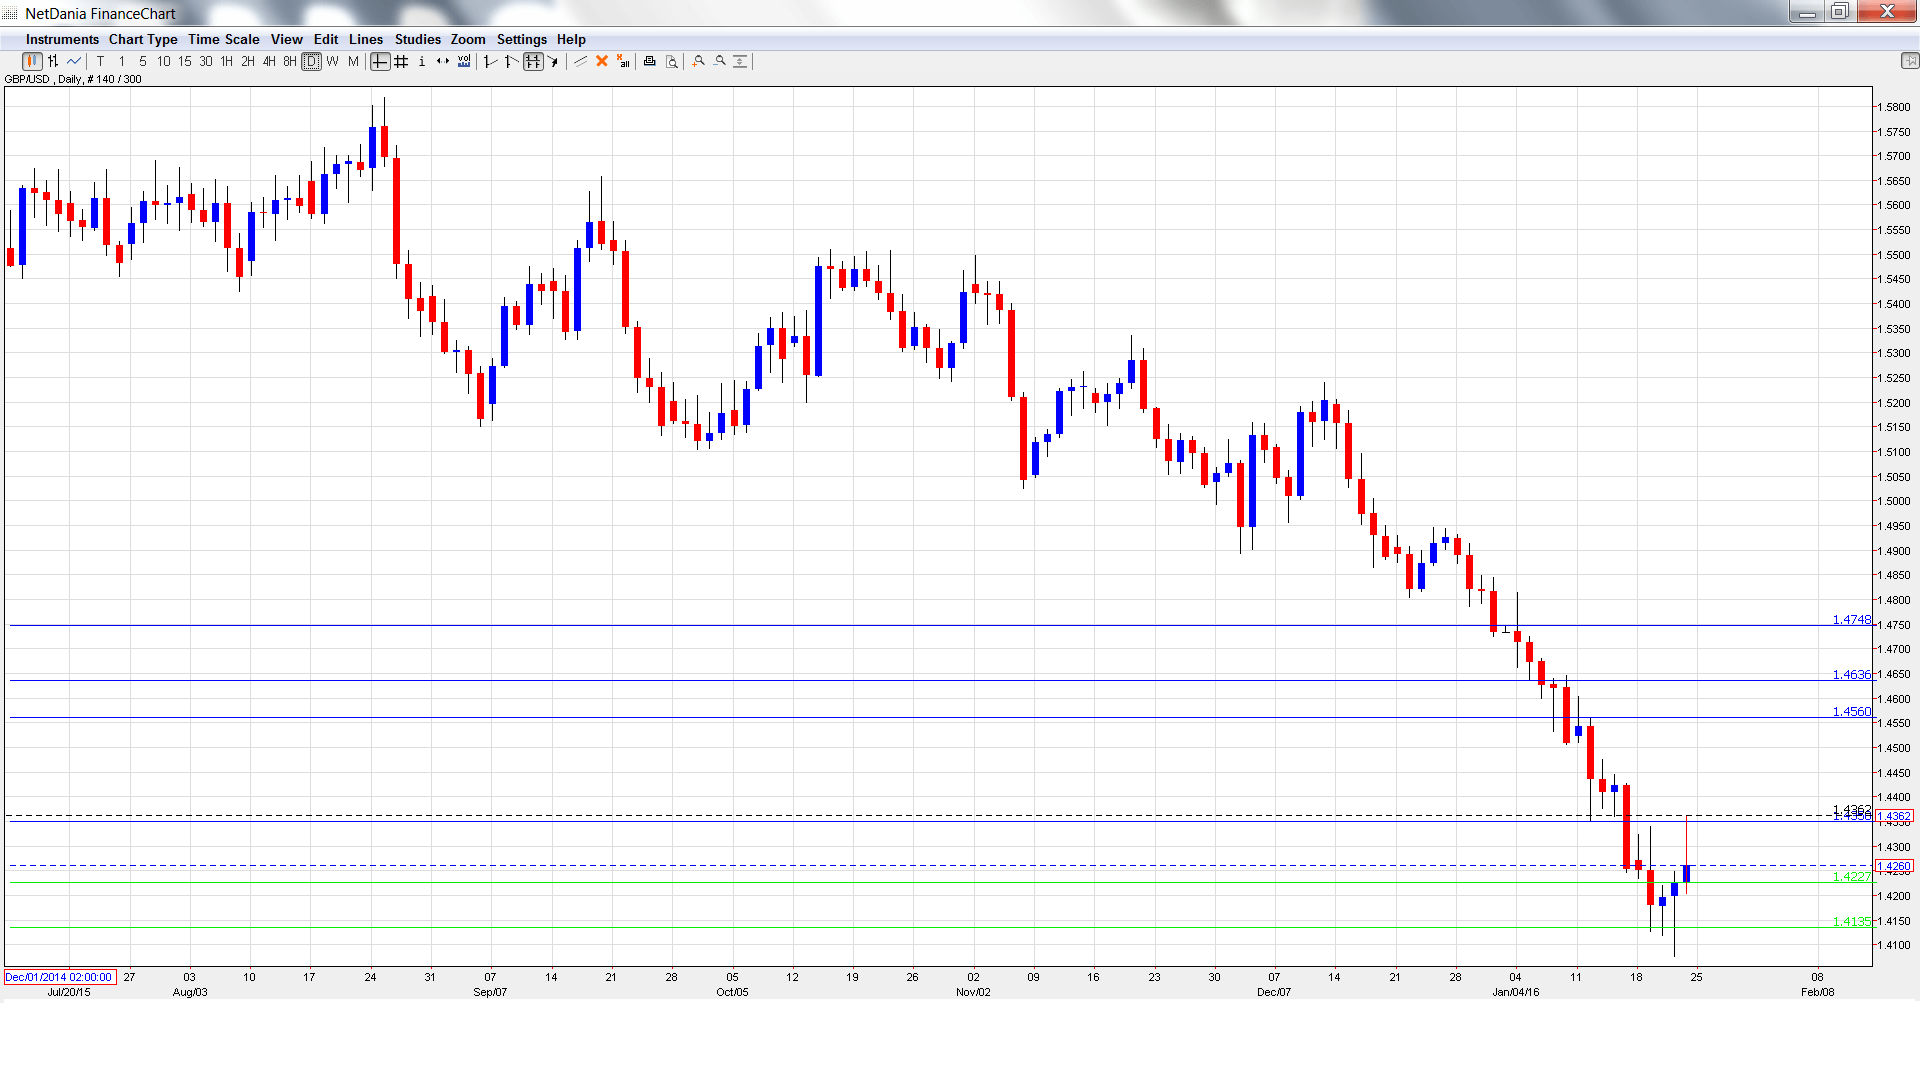Viewport: 1920px width, 1080px height.
Task: Expand the Settings menu
Action: pyautogui.click(x=521, y=40)
